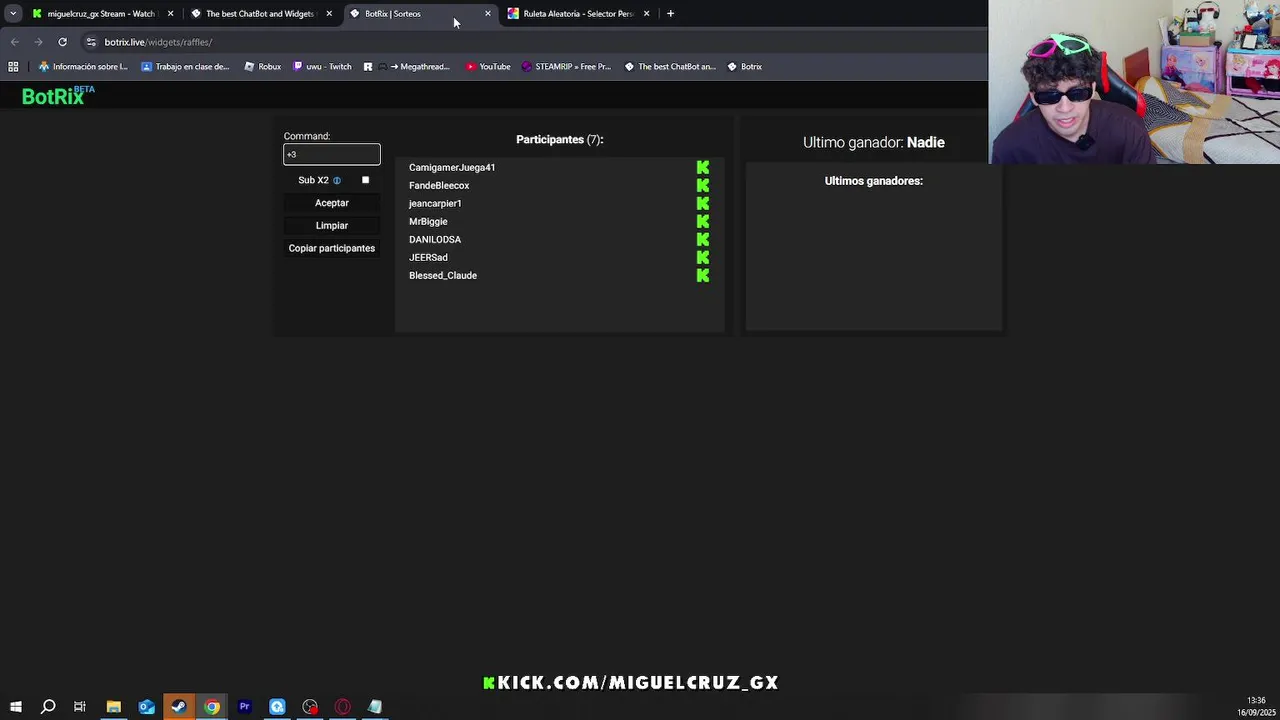The height and width of the screenshot is (720, 1280).
Task: Click the BotRix BETA logo
Action: tap(58, 95)
